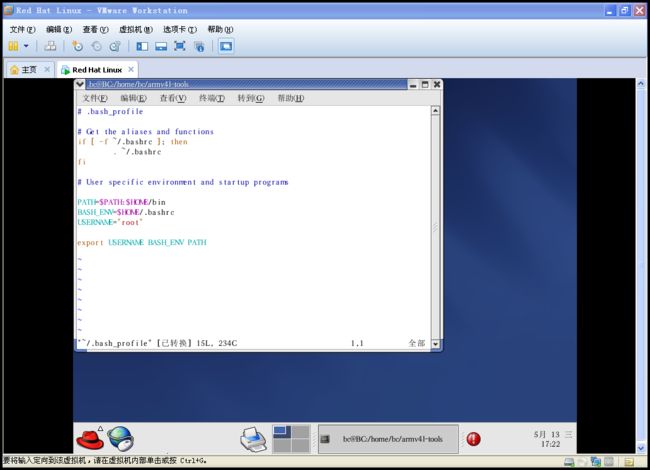Click the CD/DVD drive status icon

[x=582, y=461]
